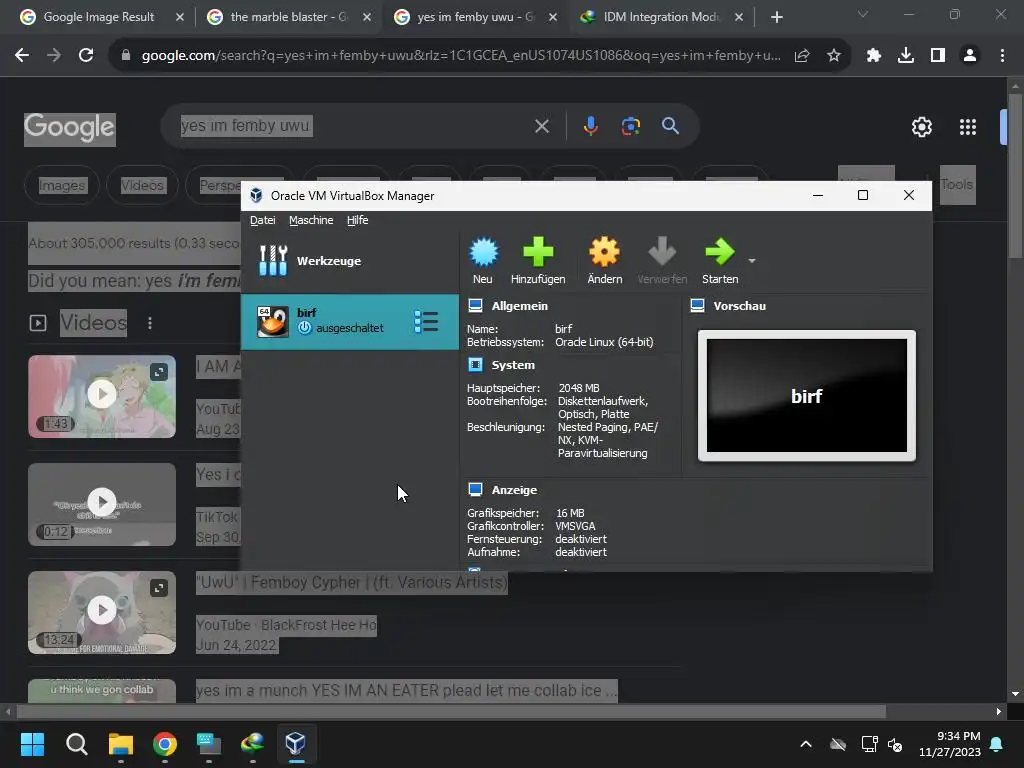Open Google quick settings gear

[x=921, y=127]
